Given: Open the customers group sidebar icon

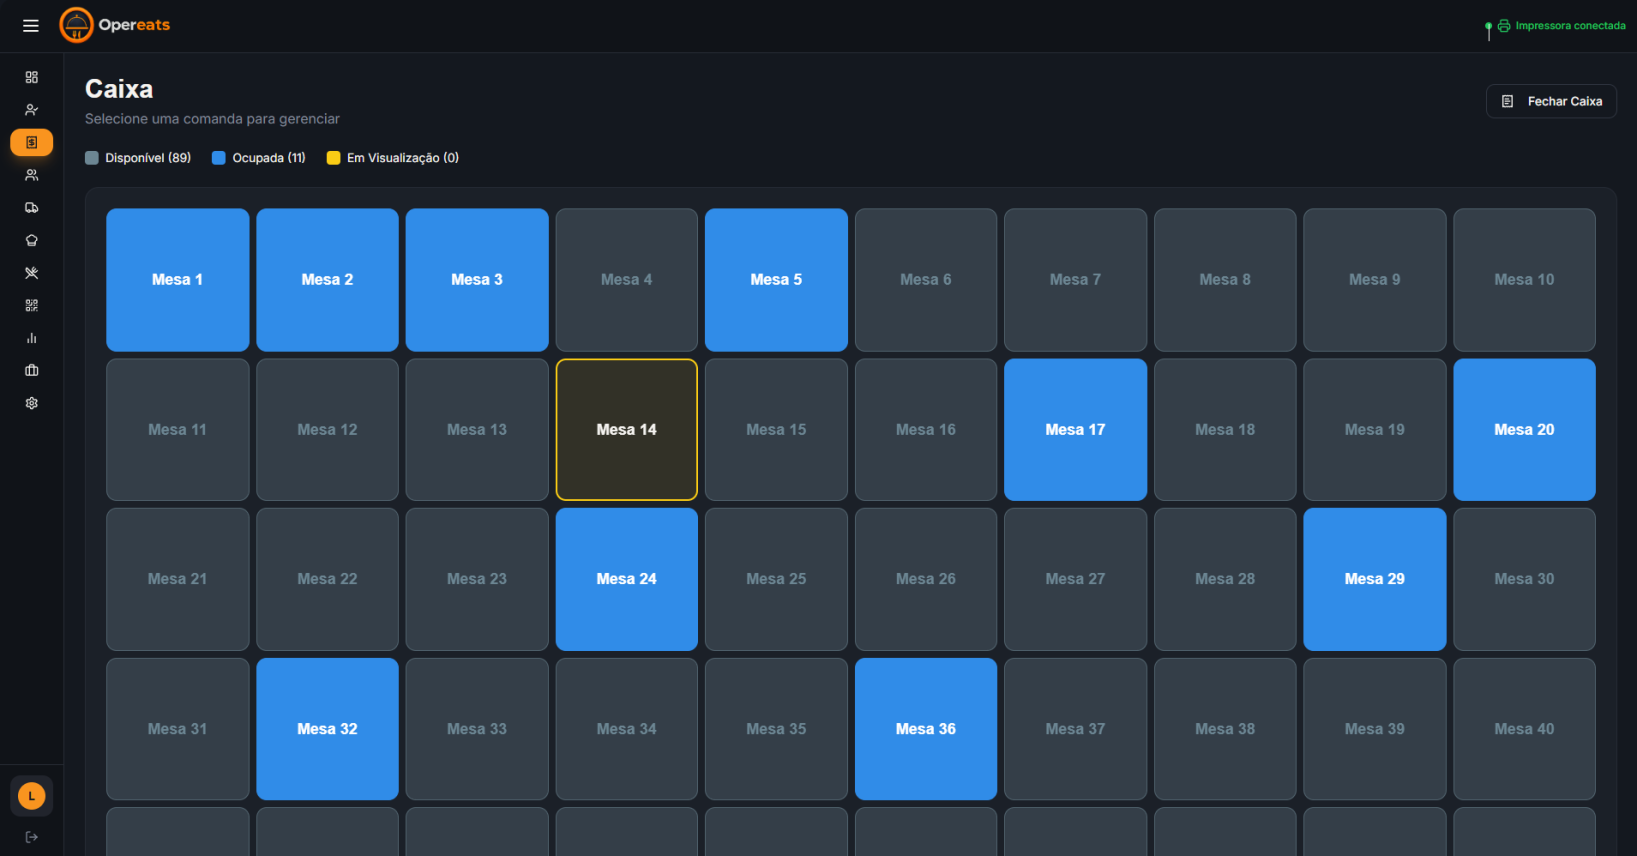Looking at the screenshot, I should click(32, 175).
